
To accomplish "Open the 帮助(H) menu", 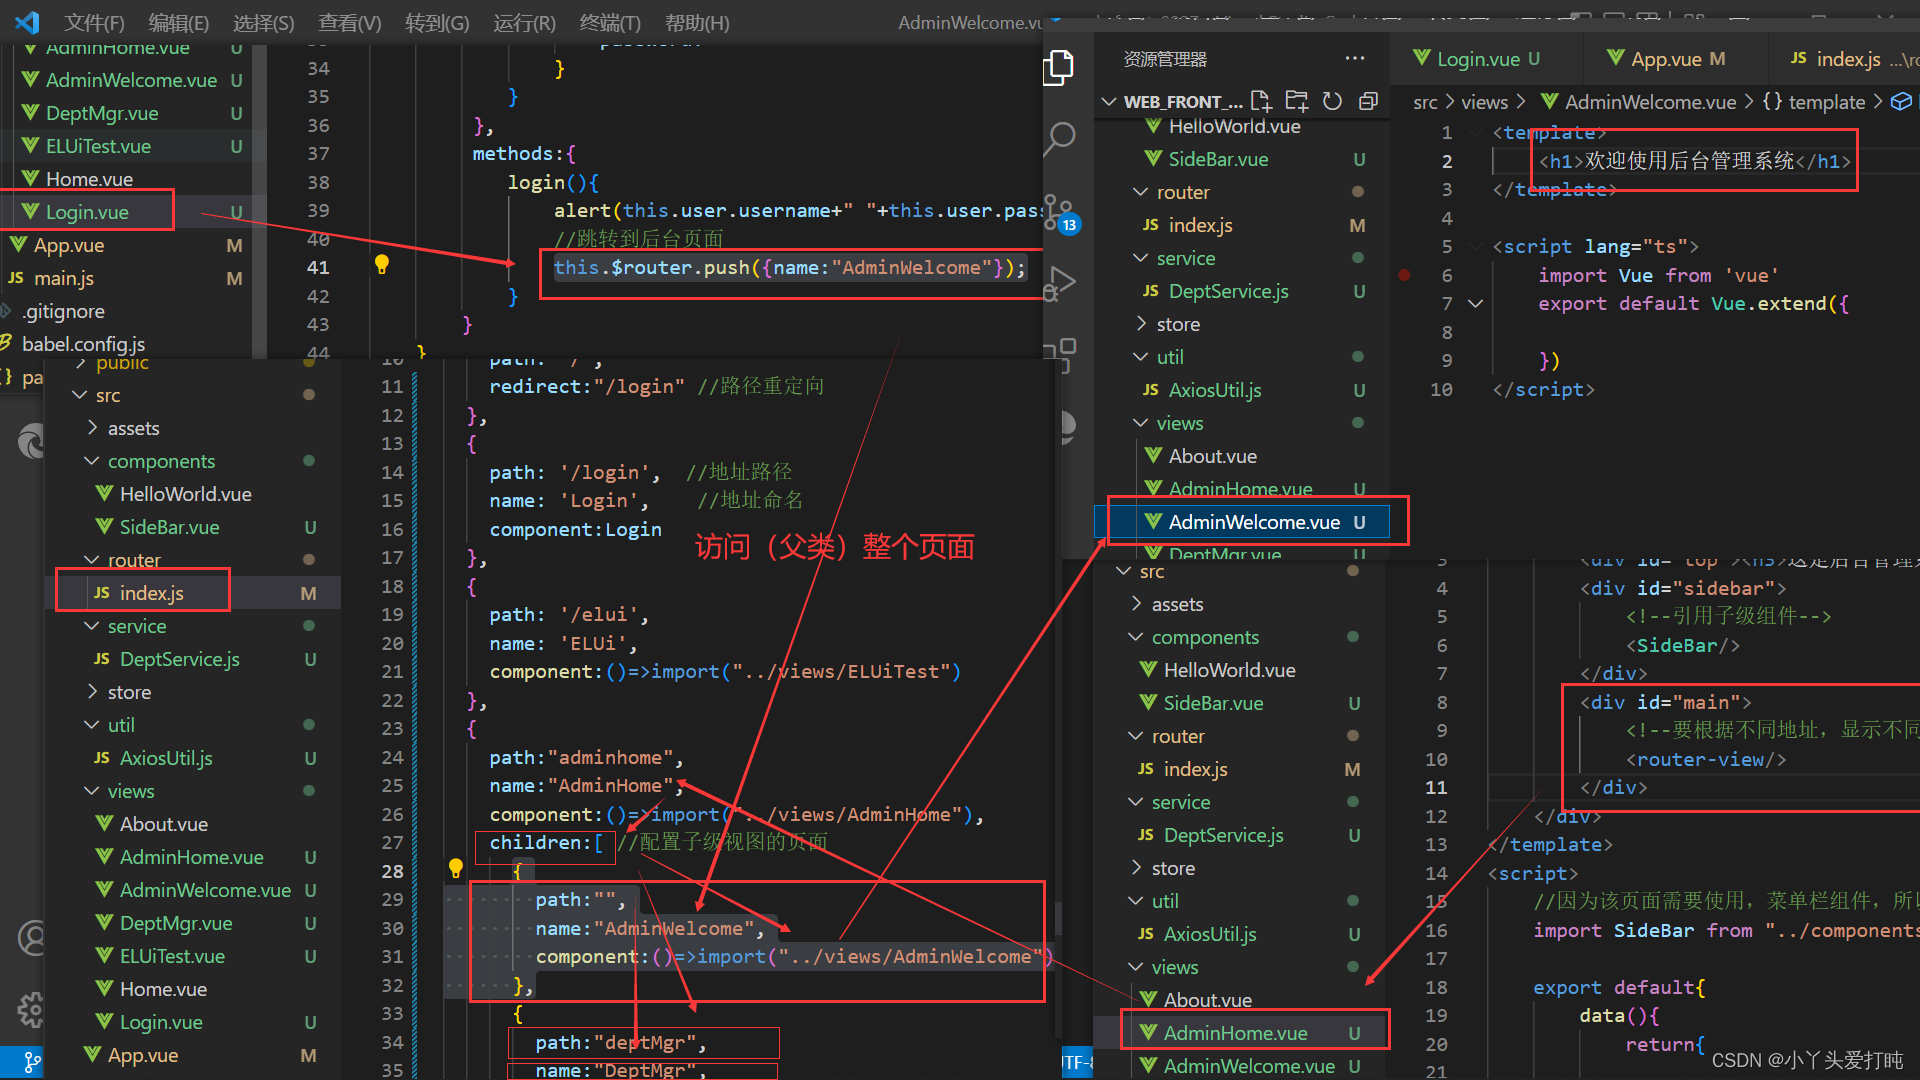I will click(697, 22).
